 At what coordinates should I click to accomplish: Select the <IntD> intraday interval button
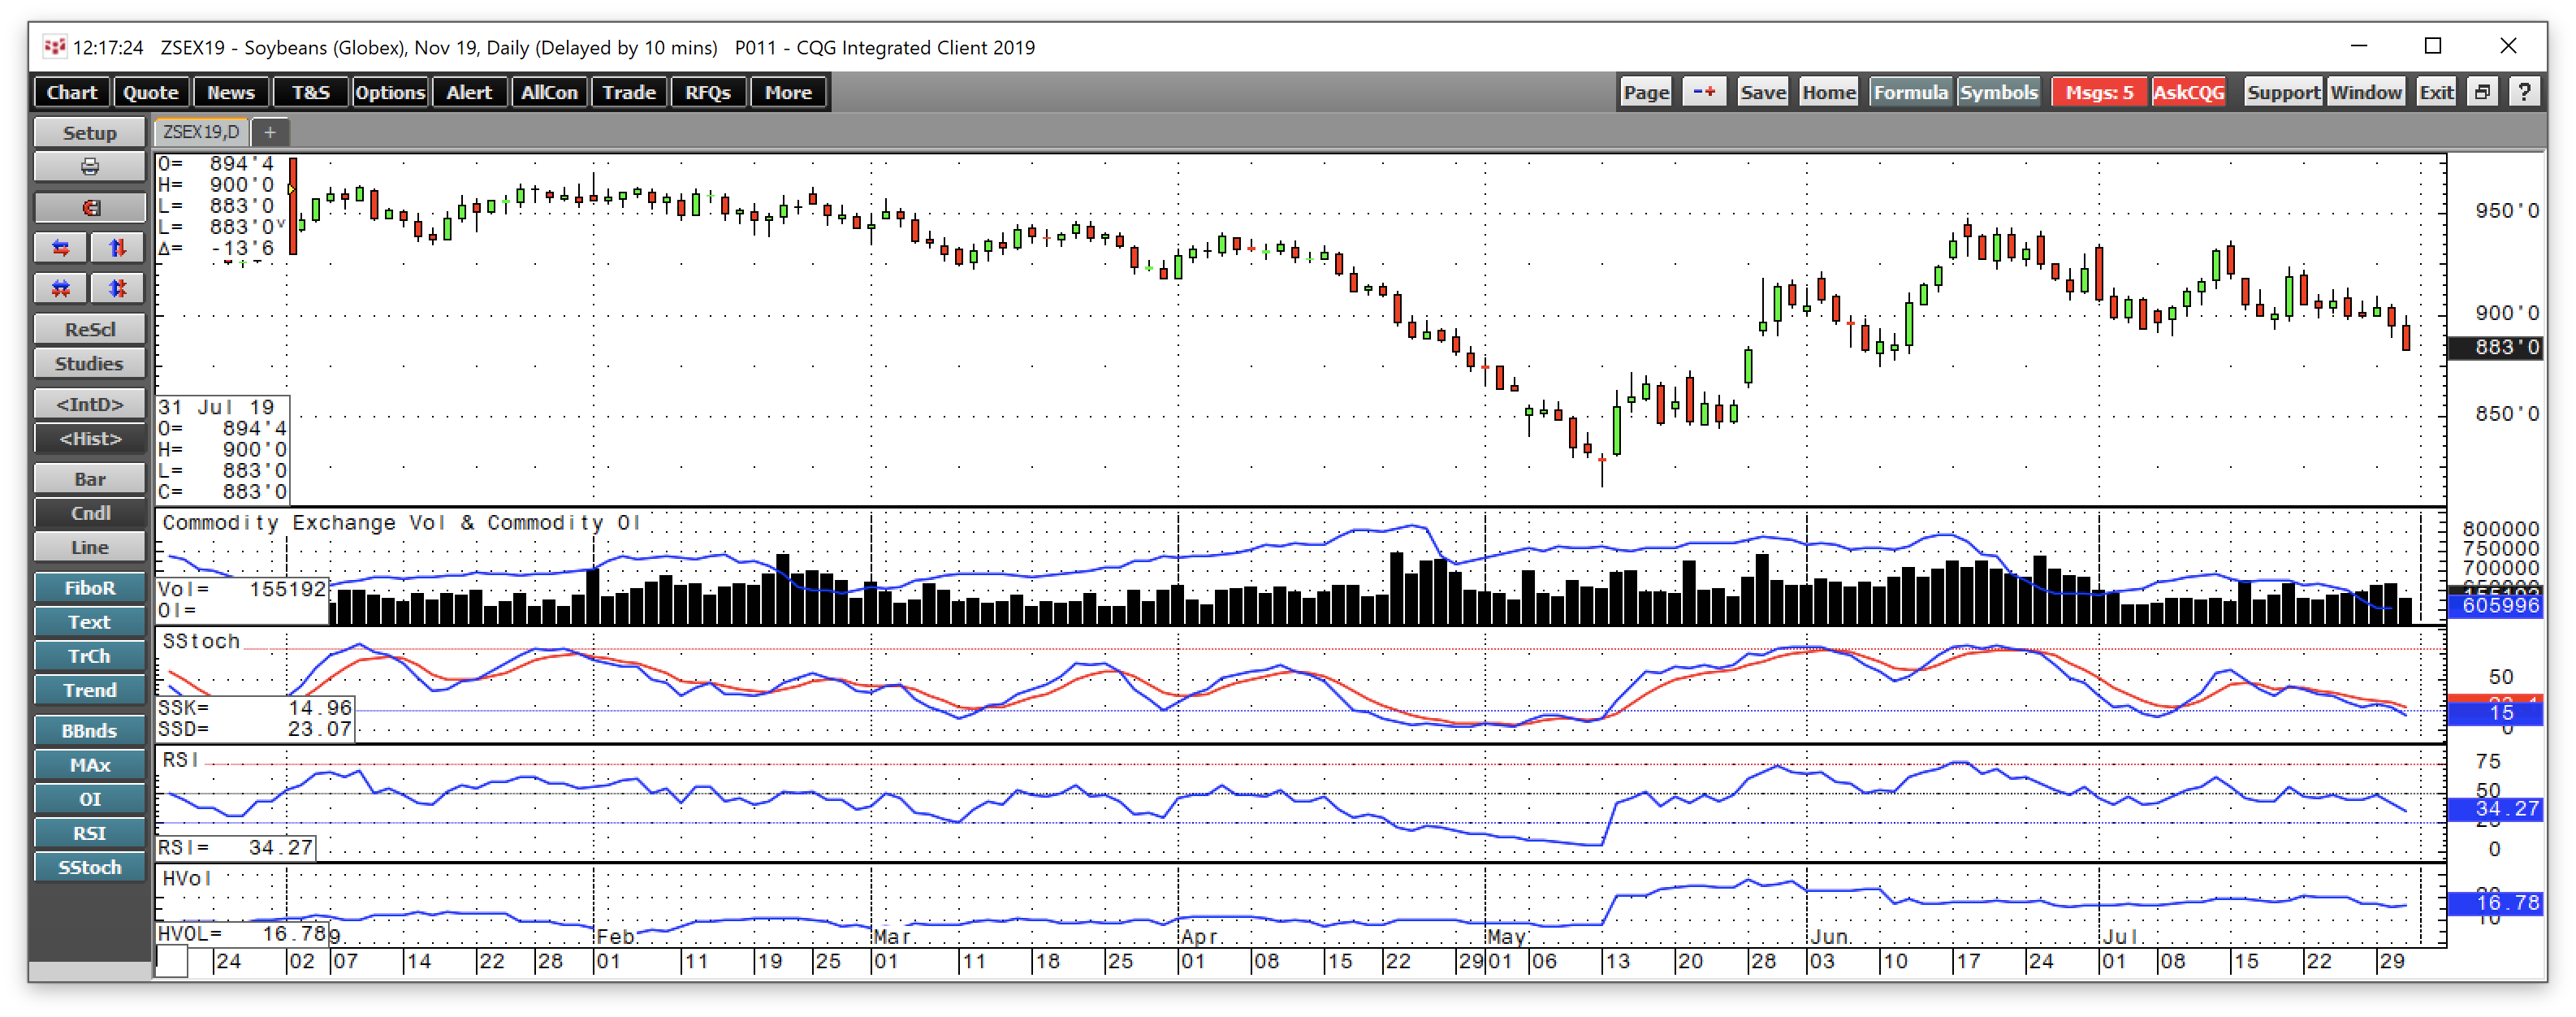tap(90, 405)
